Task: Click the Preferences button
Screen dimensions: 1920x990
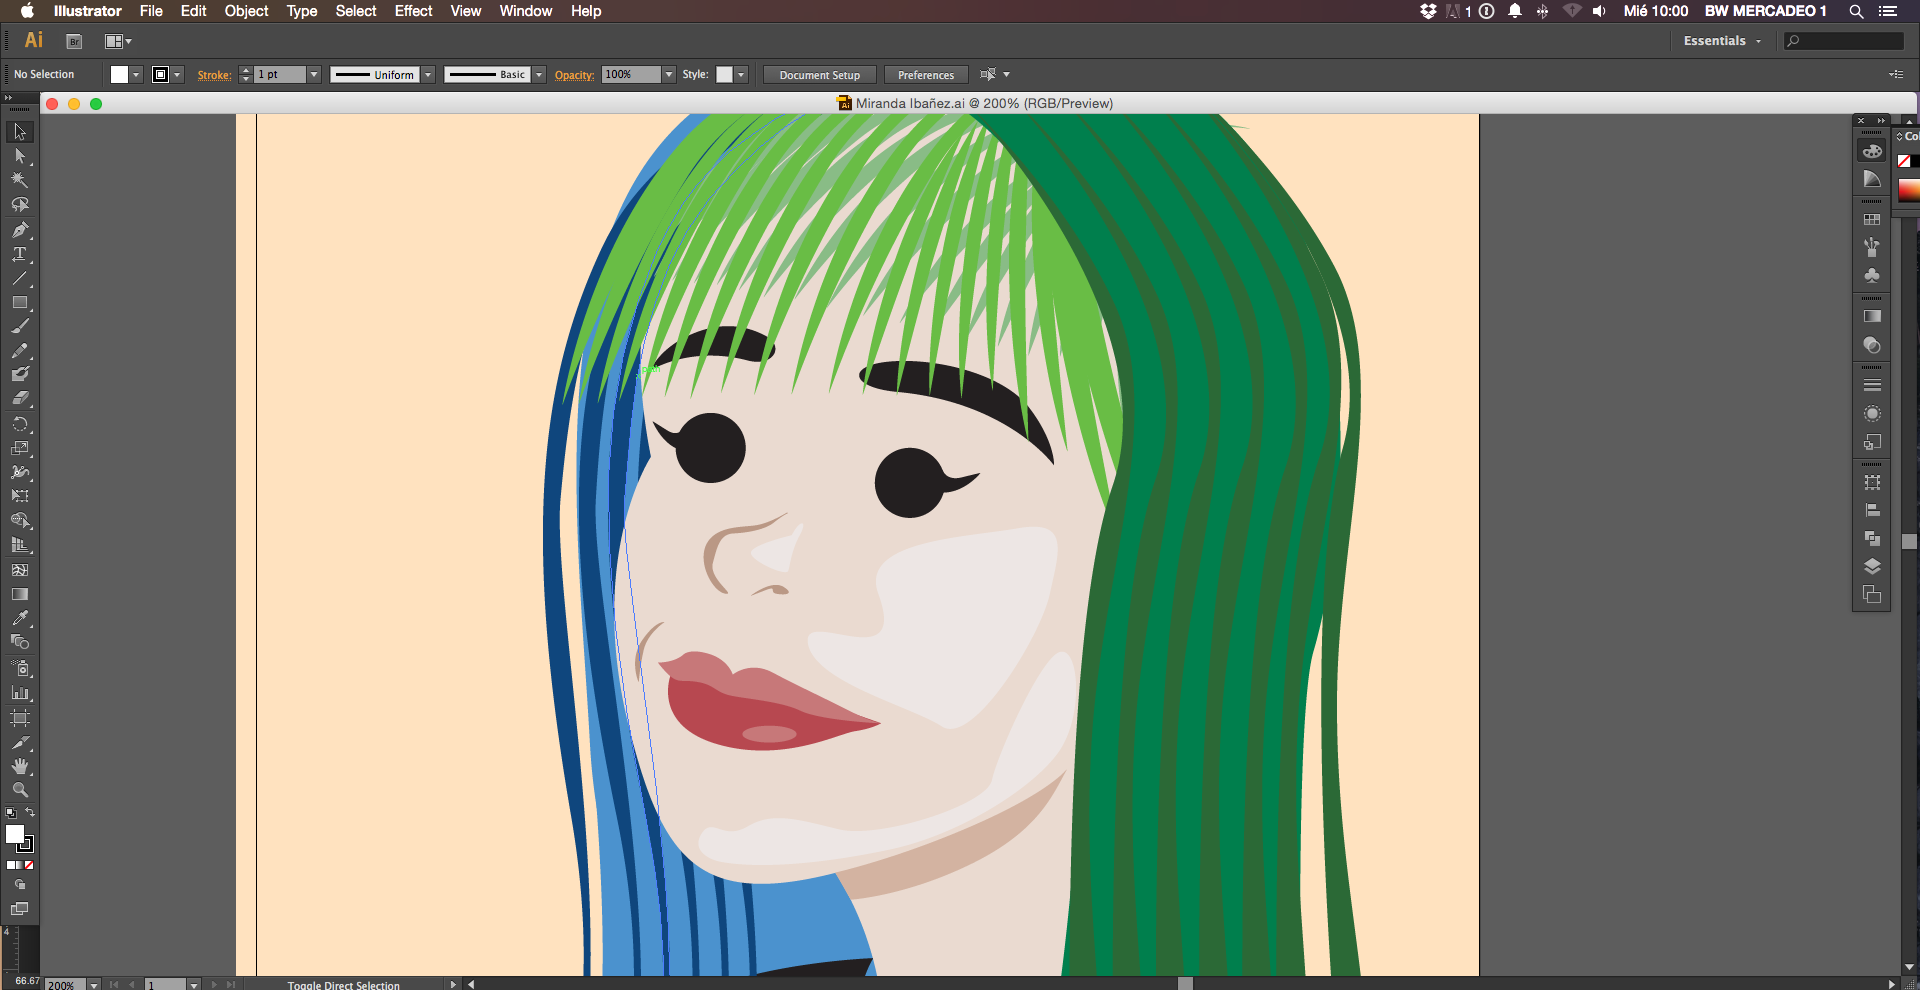Action: (x=925, y=75)
